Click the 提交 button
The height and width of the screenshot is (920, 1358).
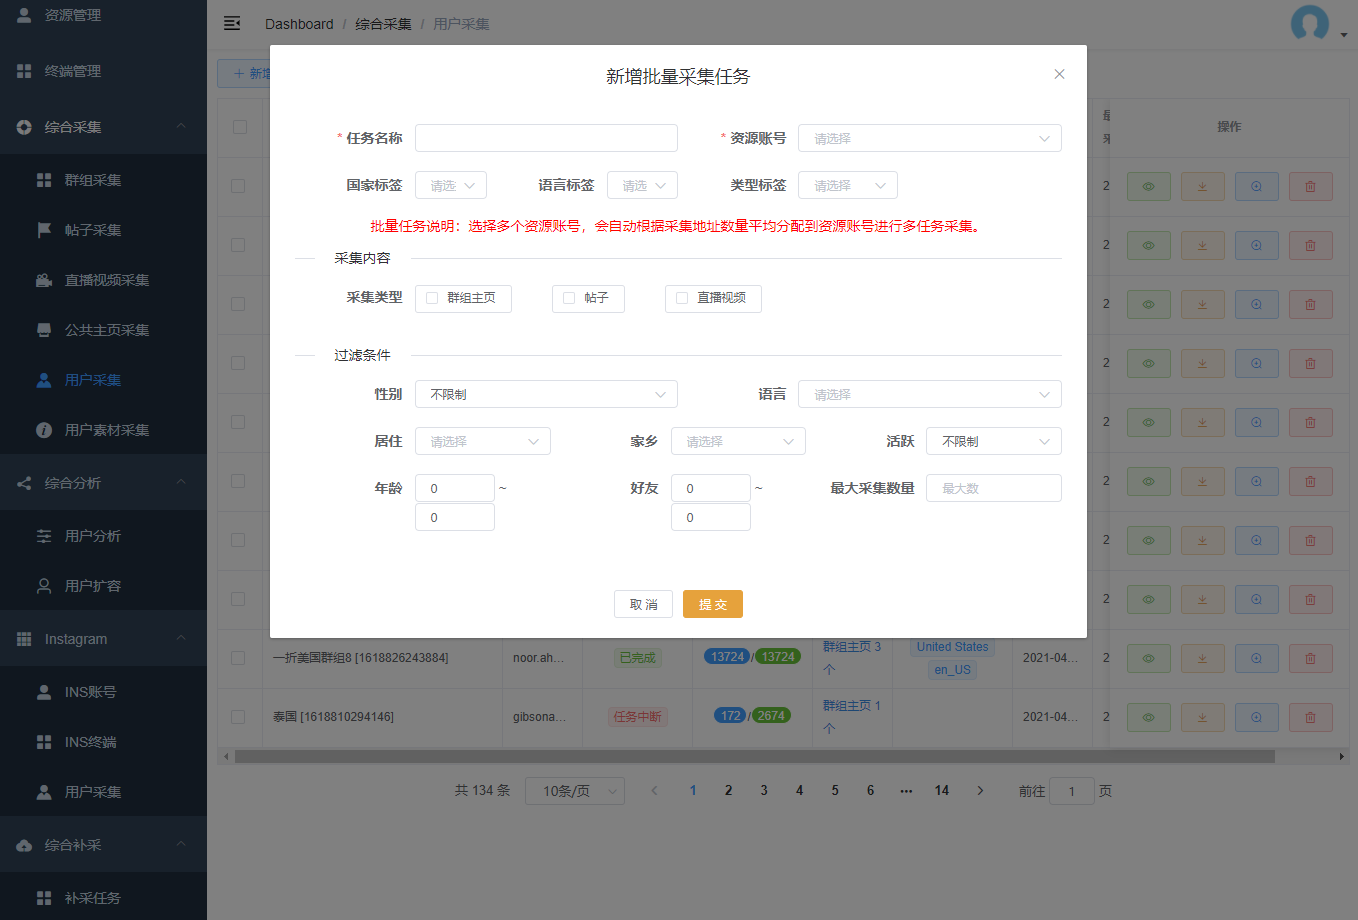click(x=713, y=604)
